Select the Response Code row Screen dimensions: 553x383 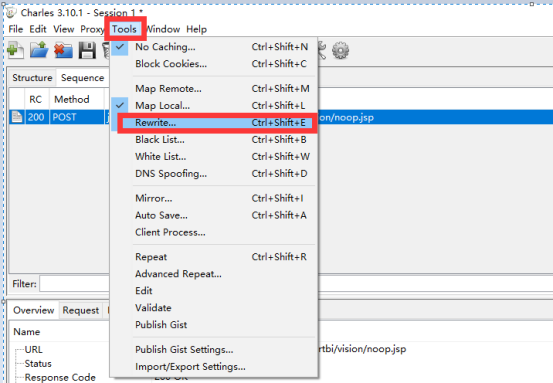pyautogui.click(x=60, y=377)
